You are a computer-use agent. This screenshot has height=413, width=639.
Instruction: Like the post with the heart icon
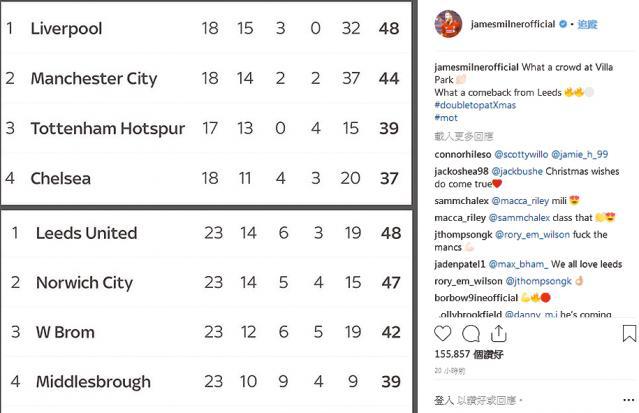click(x=443, y=333)
